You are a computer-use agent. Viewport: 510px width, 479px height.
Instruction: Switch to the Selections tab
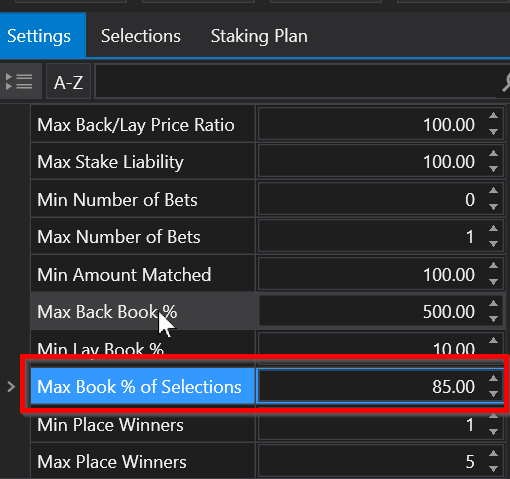(141, 36)
